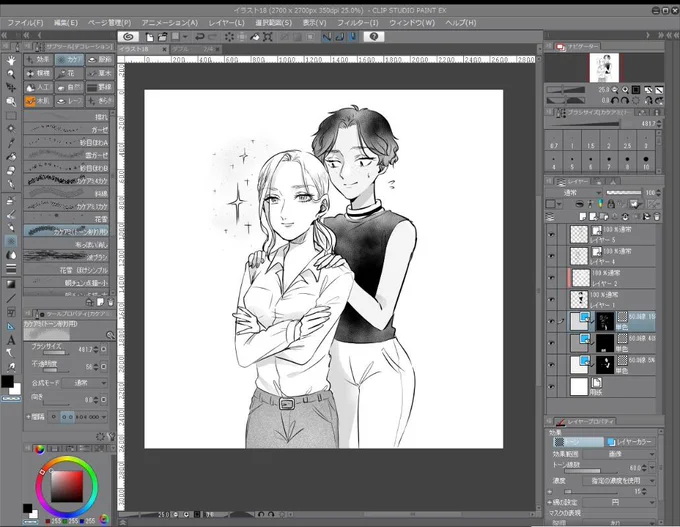This screenshot has height=527, width=680.
Task: Open the フィルター(I) menu
Action: tap(357, 23)
